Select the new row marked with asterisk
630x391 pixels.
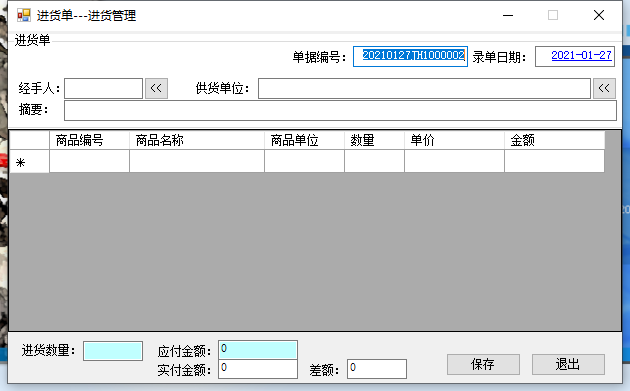click(29, 162)
